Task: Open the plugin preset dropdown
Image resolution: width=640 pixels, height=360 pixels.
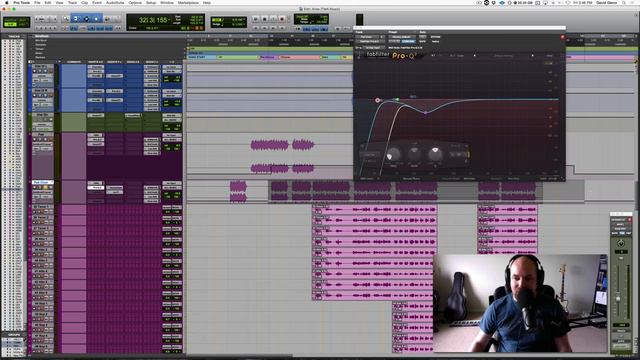Action: (401, 37)
